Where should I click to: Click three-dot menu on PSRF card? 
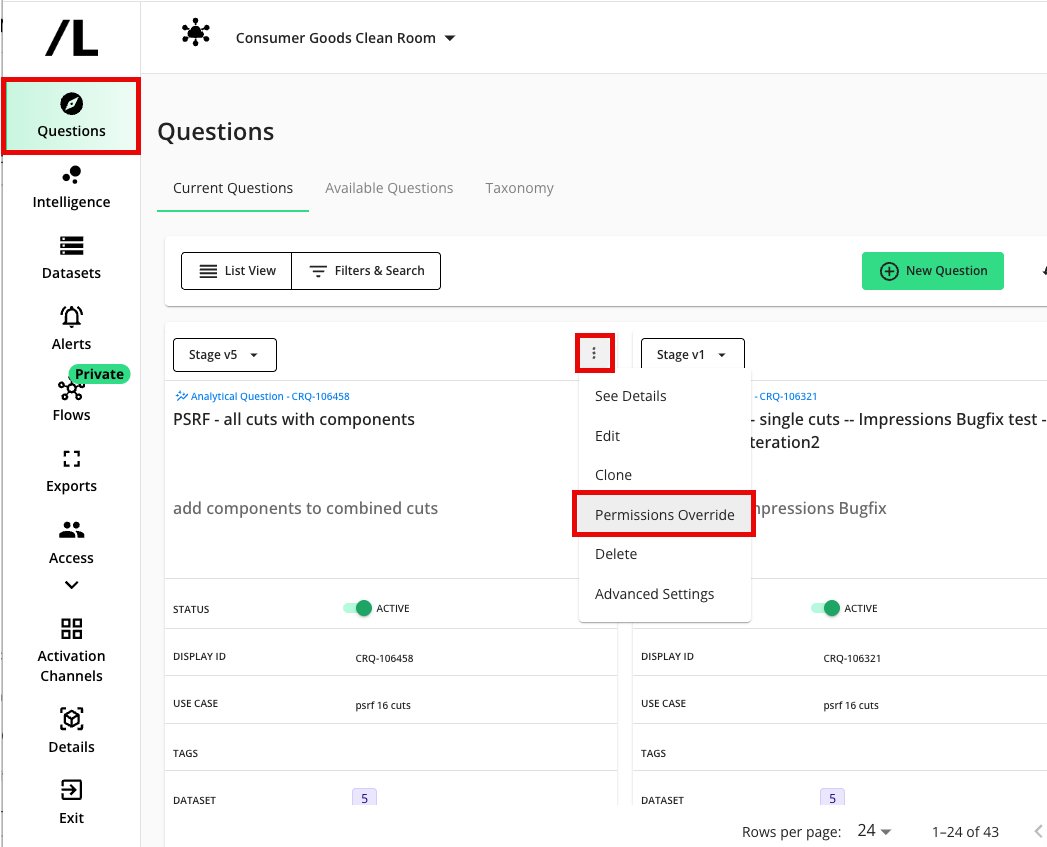point(594,353)
